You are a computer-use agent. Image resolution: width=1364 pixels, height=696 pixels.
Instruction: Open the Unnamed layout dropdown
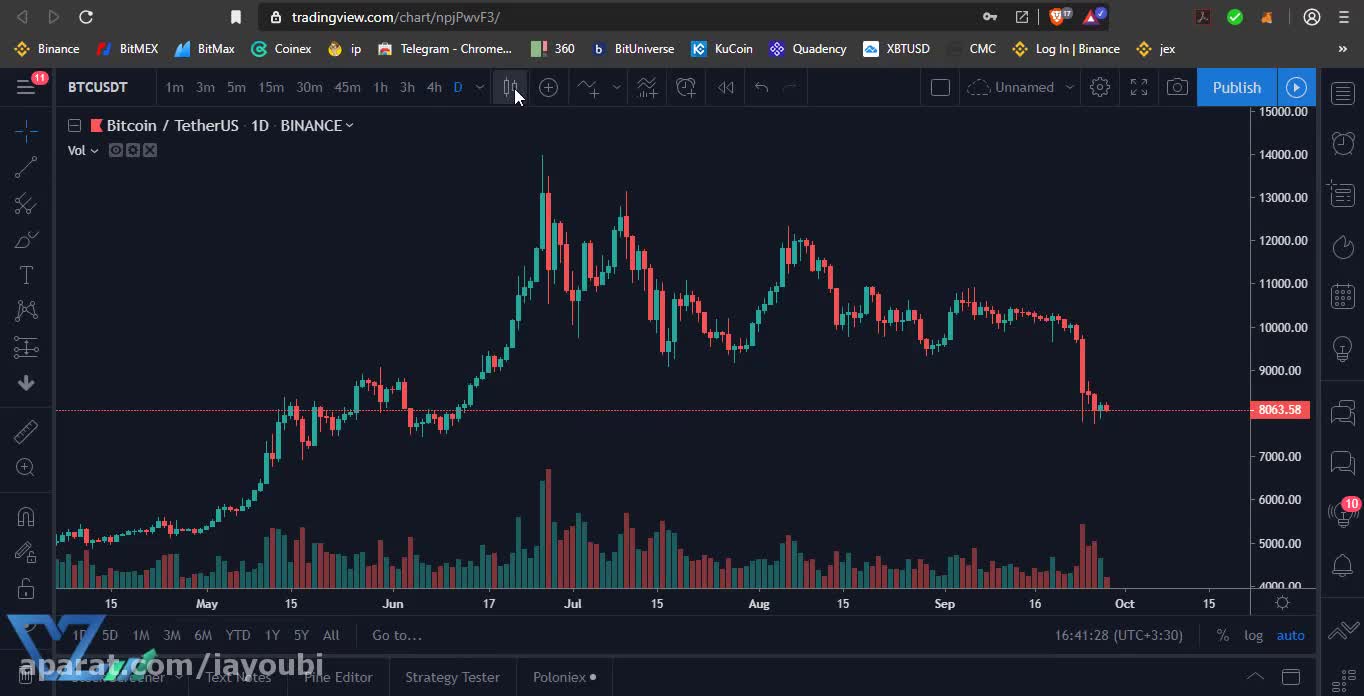[1069, 87]
